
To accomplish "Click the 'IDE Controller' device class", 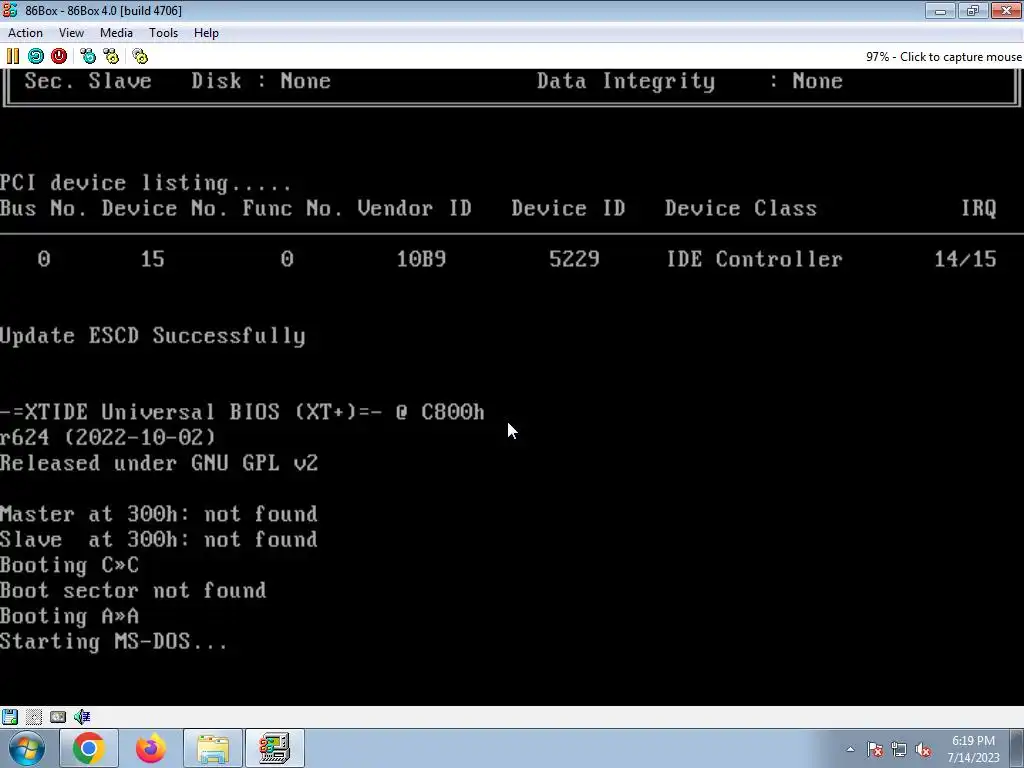I will point(754,259).
